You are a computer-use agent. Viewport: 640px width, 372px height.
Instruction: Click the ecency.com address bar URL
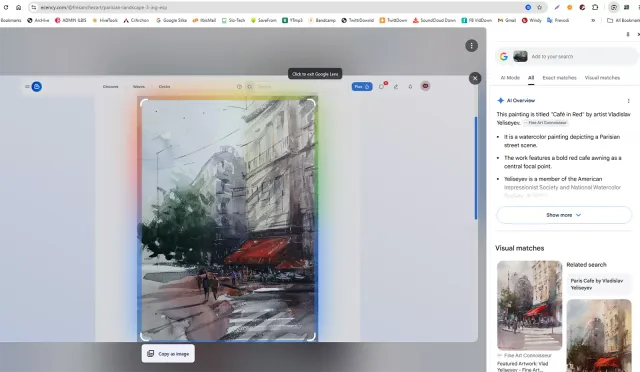coord(104,7)
